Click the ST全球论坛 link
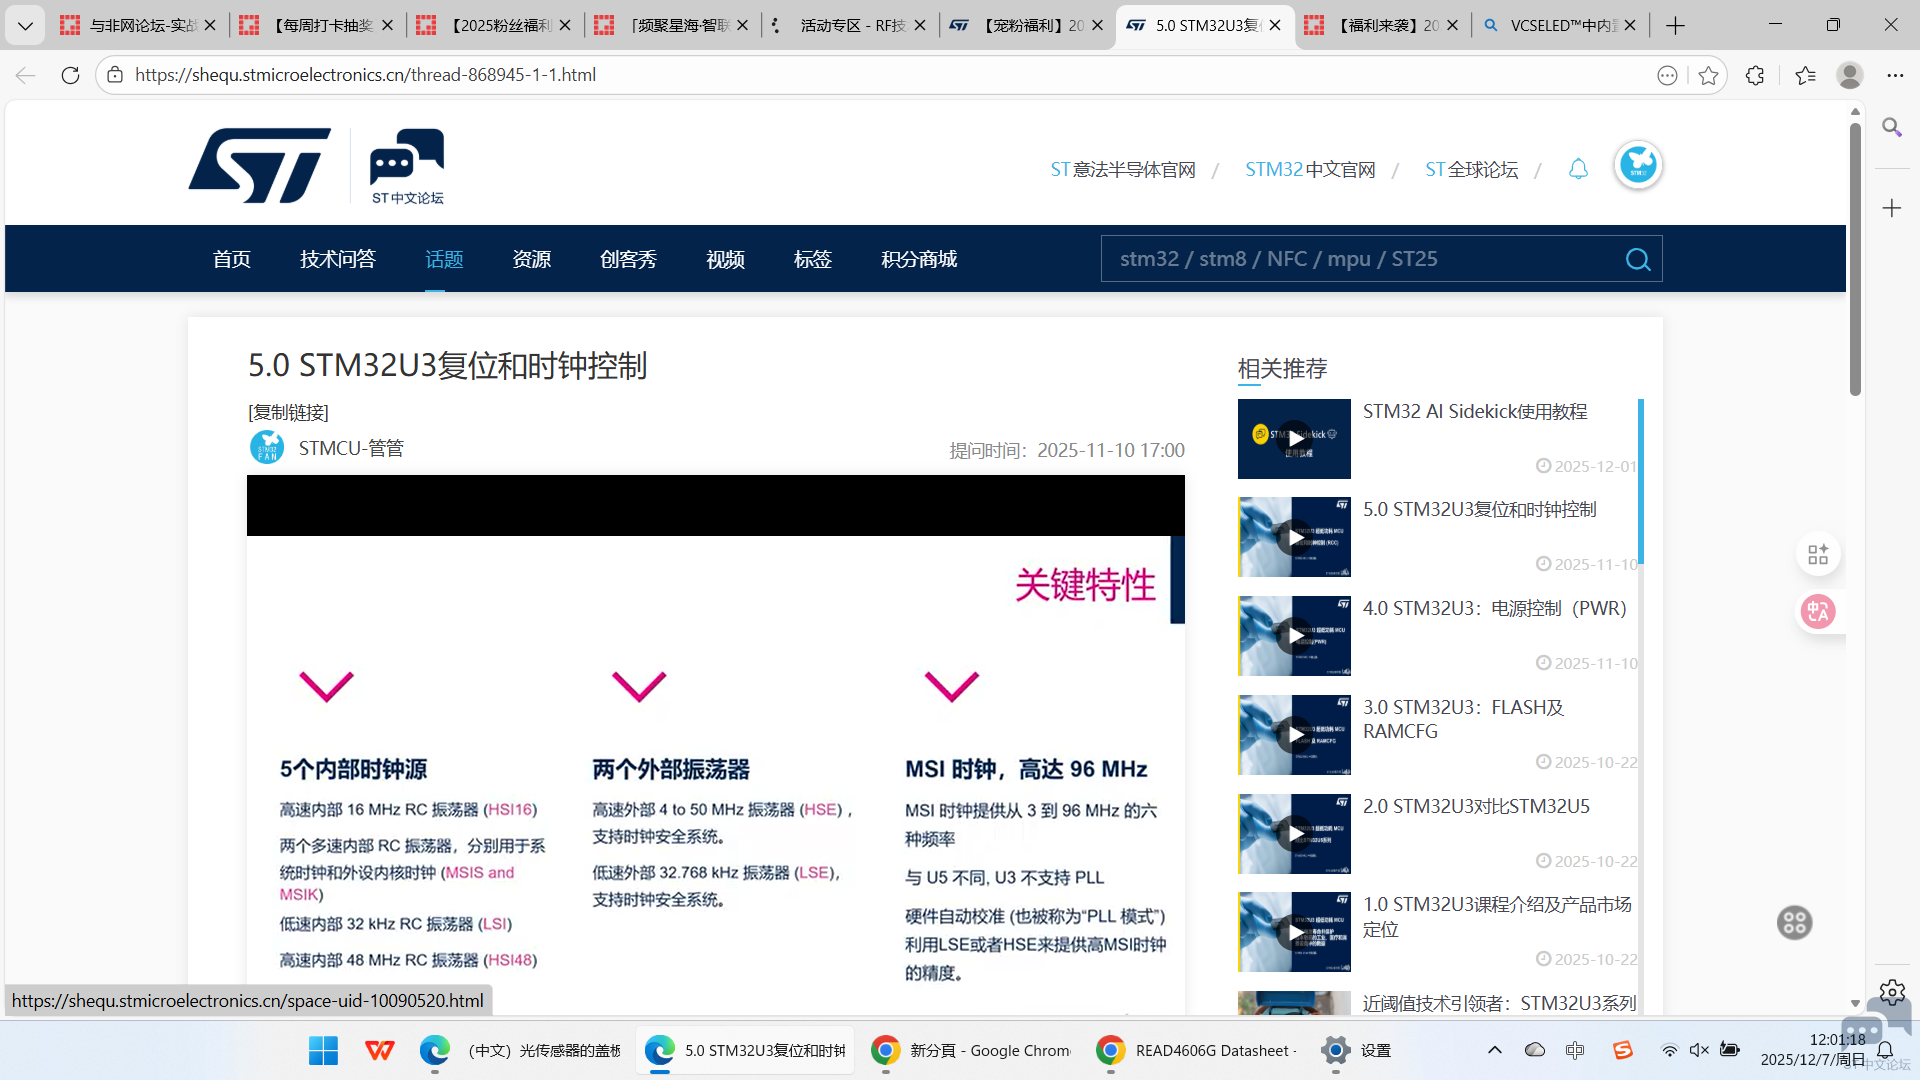 coord(1471,169)
